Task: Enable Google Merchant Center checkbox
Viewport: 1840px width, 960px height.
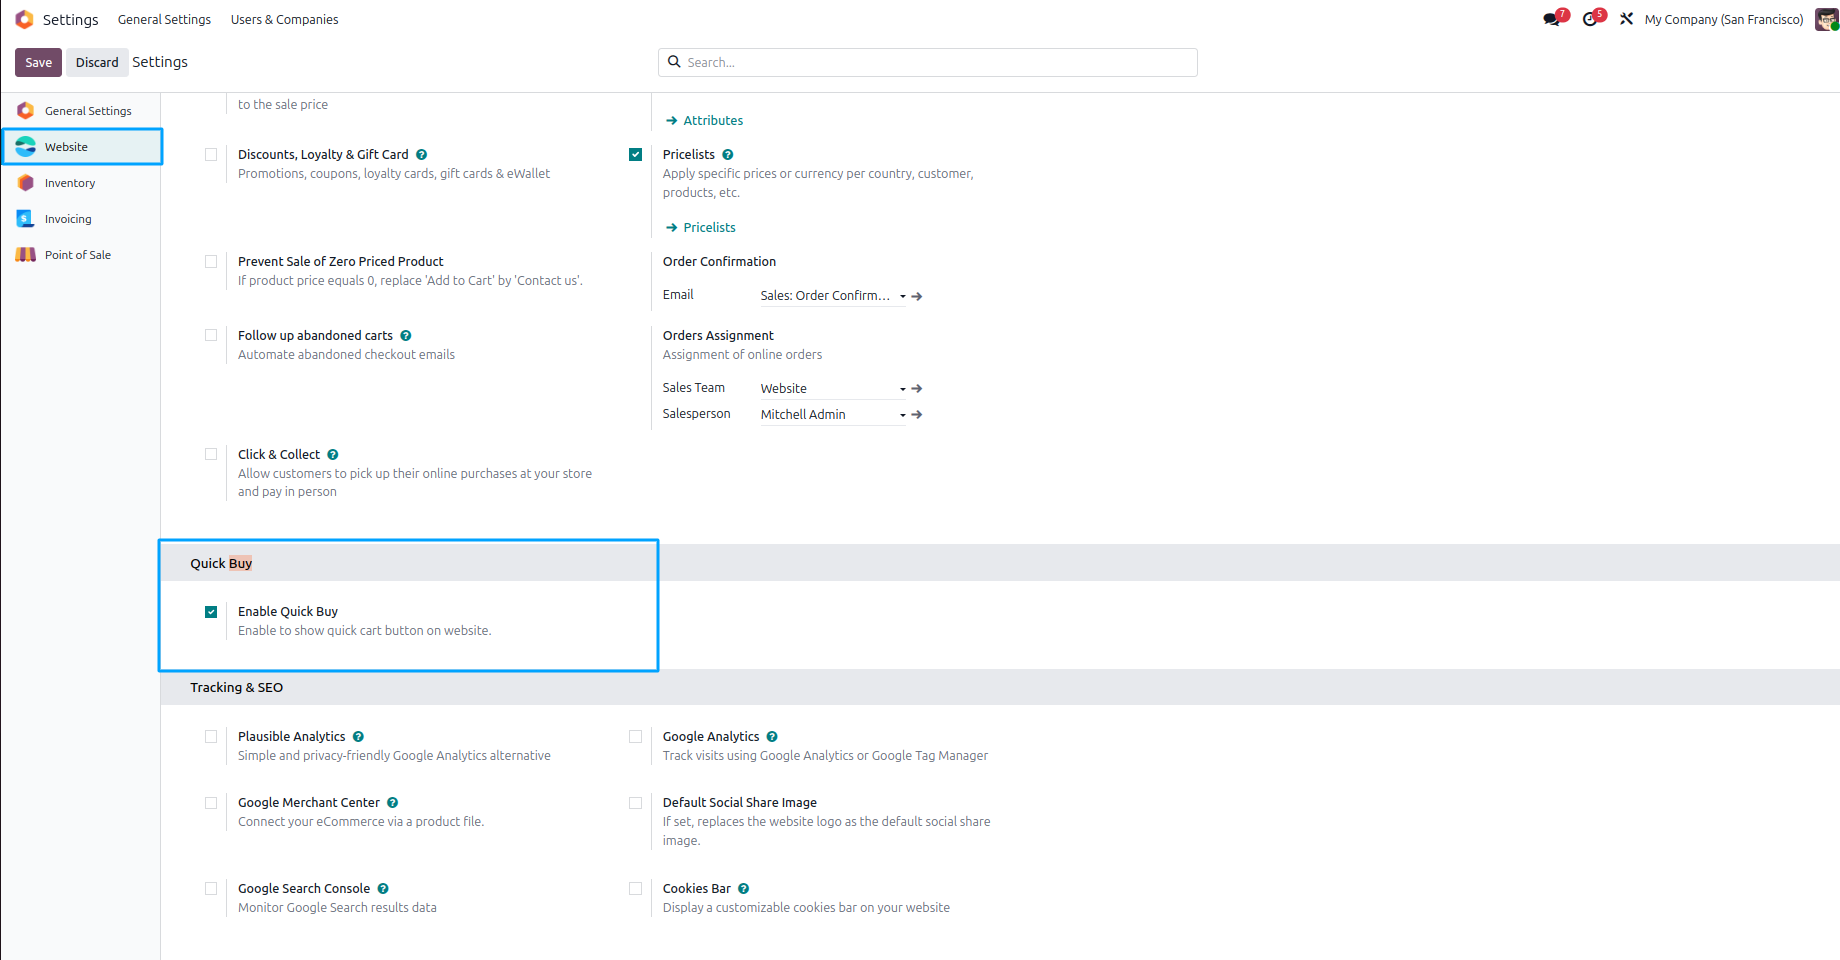Action: point(211,803)
